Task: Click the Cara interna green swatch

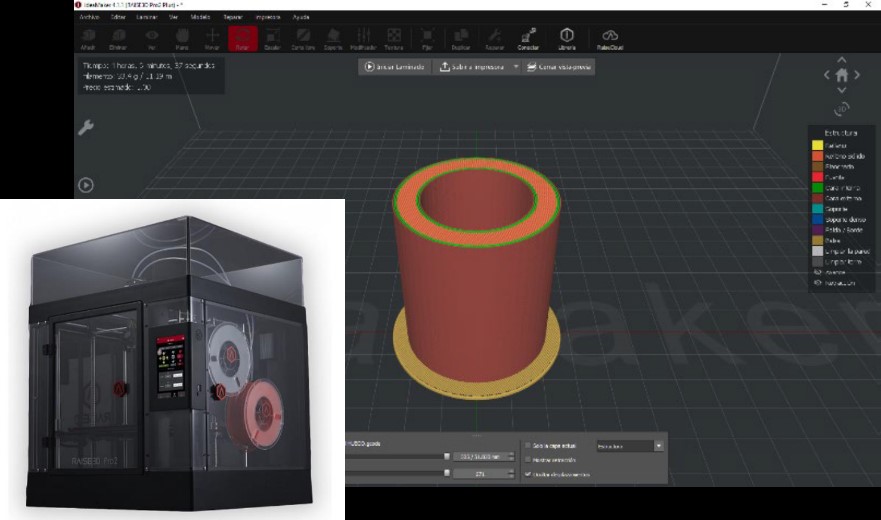Action: (818, 188)
